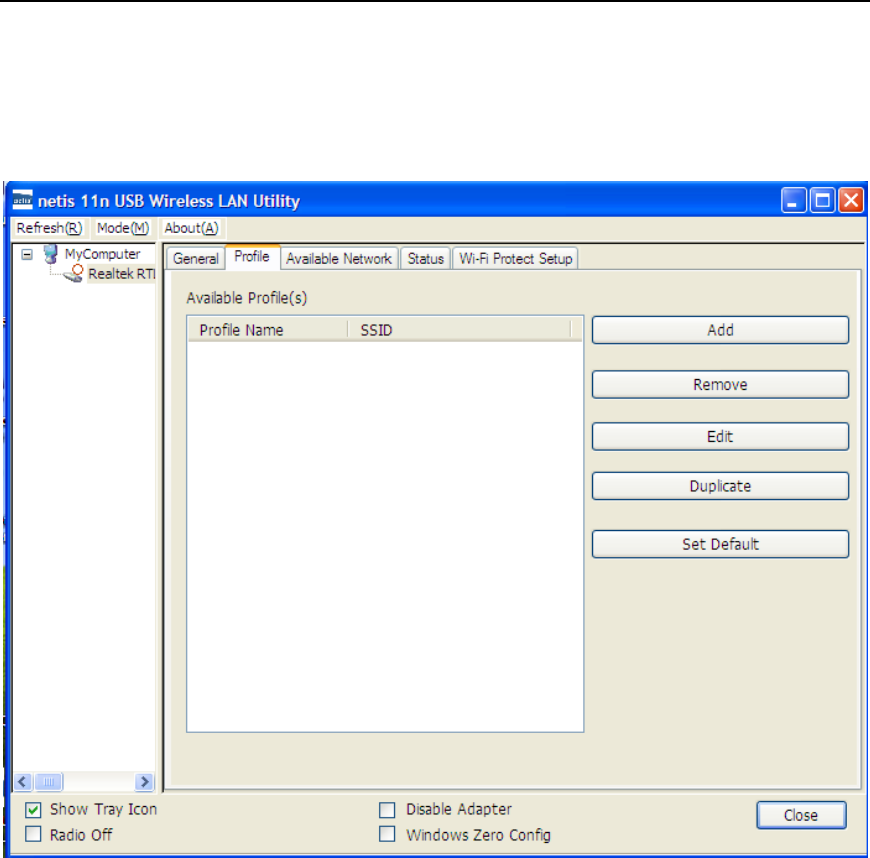Click the Set Default button
870x858 pixels.
pyautogui.click(x=720, y=544)
